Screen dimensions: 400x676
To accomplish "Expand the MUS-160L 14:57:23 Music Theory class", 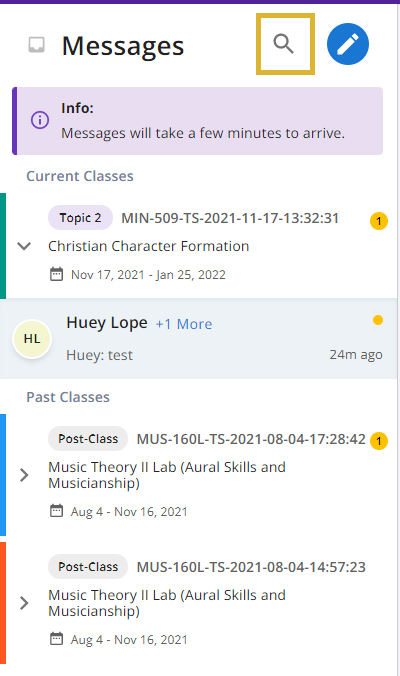I will pyautogui.click(x=24, y=603).
